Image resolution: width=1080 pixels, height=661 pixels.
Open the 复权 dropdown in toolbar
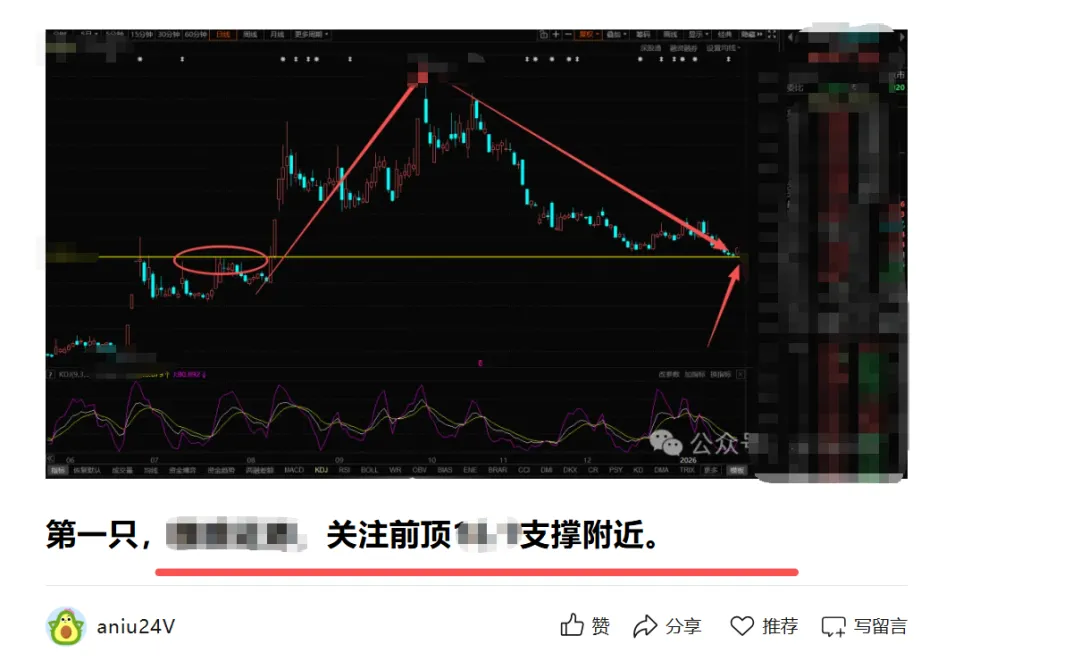pyautogui.click(x=588, y=34)
